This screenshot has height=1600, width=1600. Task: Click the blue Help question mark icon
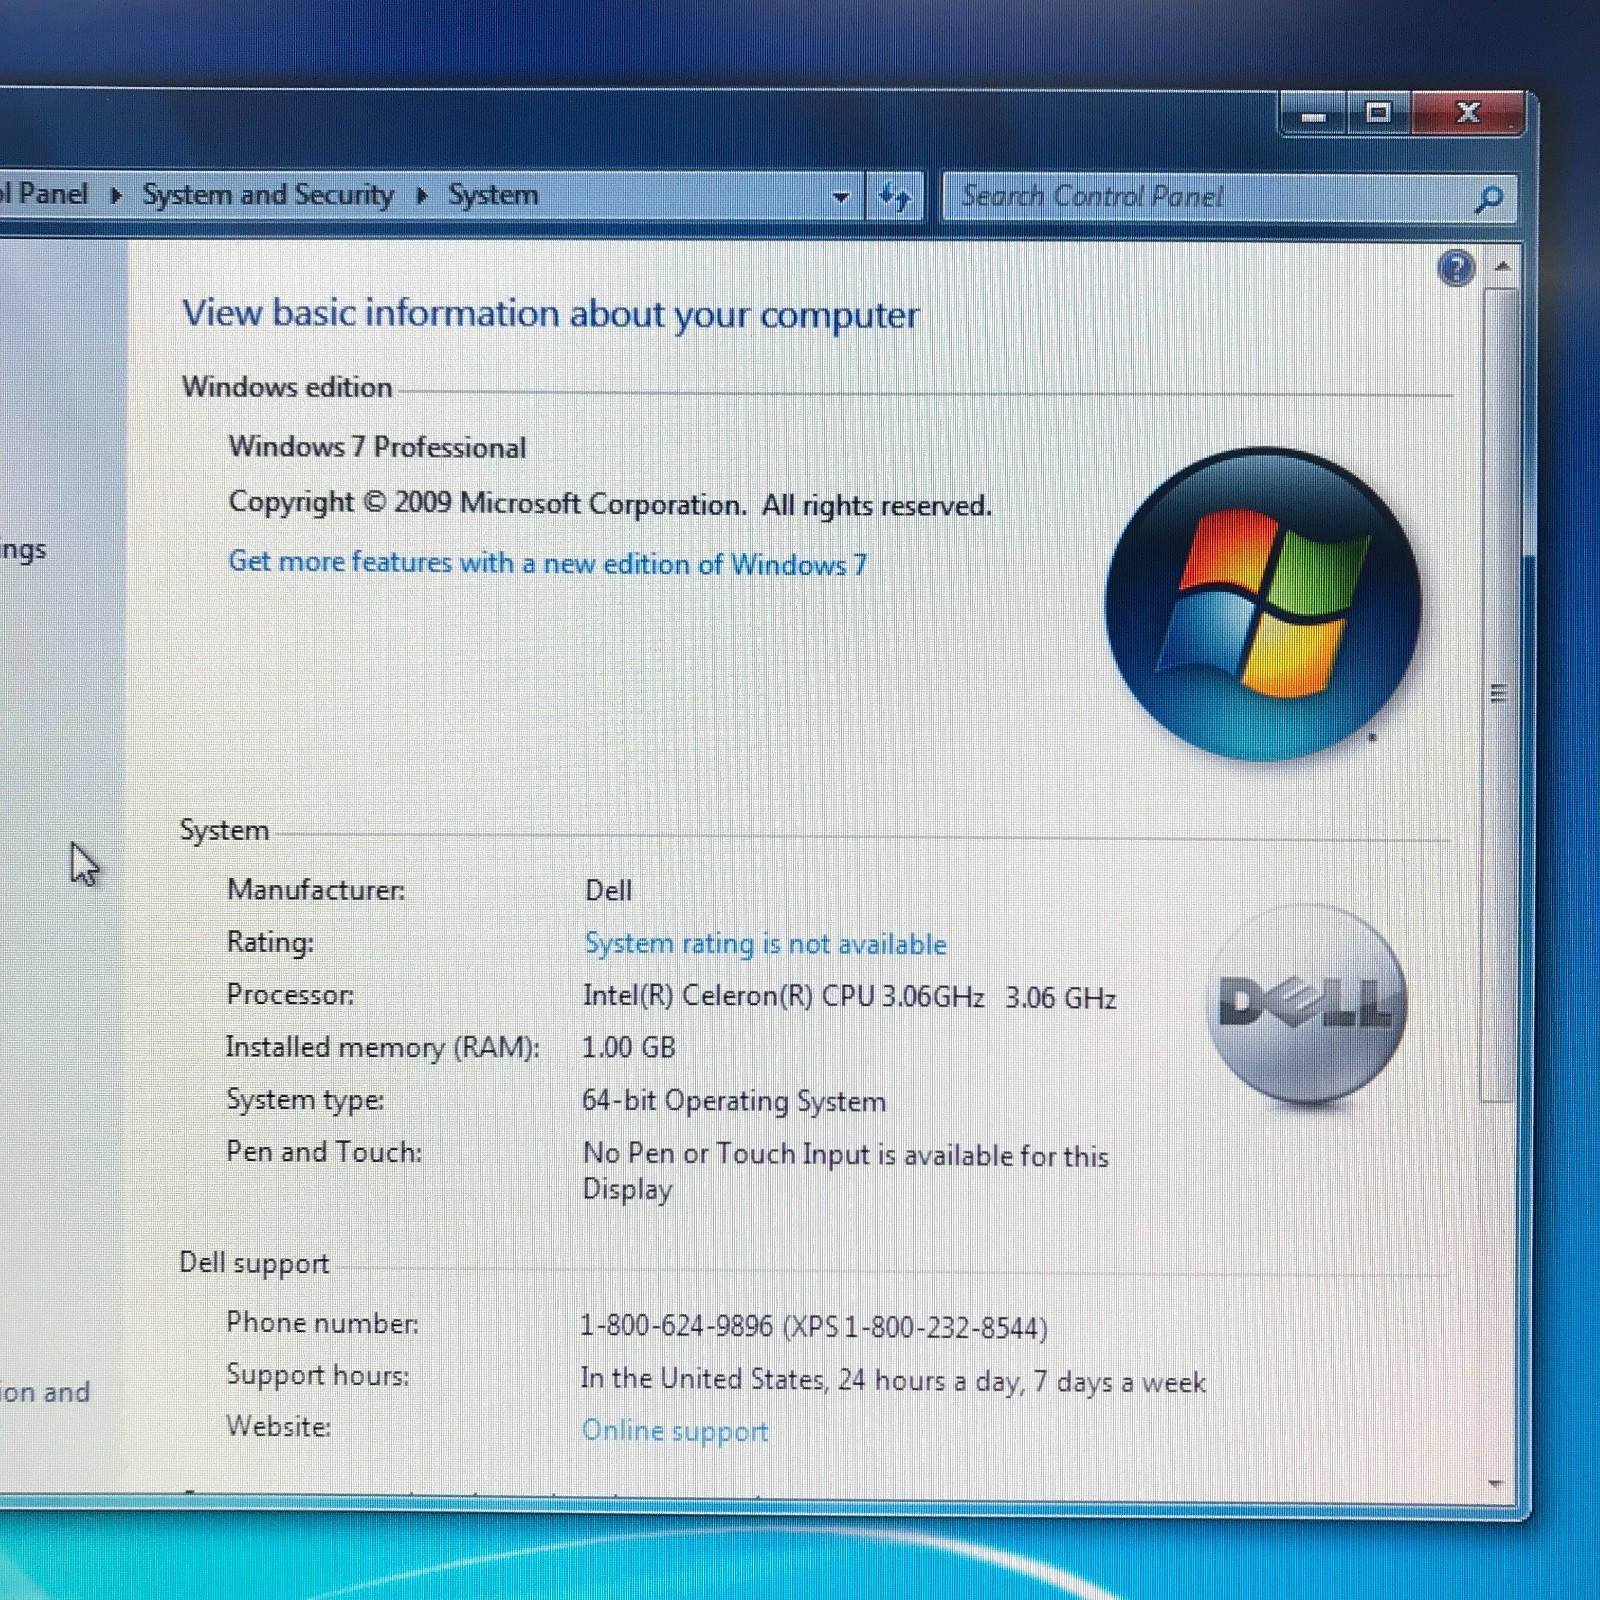point(1456,268)
